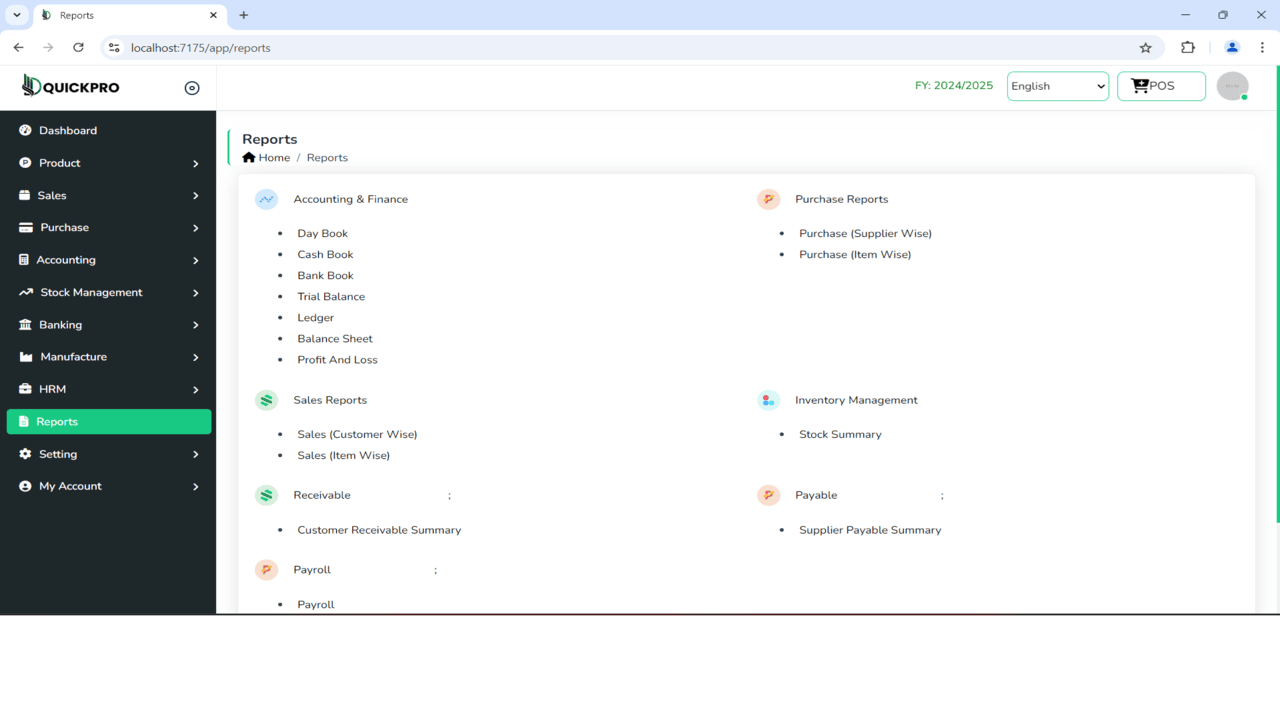The height and width of the screenshot is (720, 1280).
Task: Click the user profile avatar with status indicator
Action: [x=1232, y=86]
